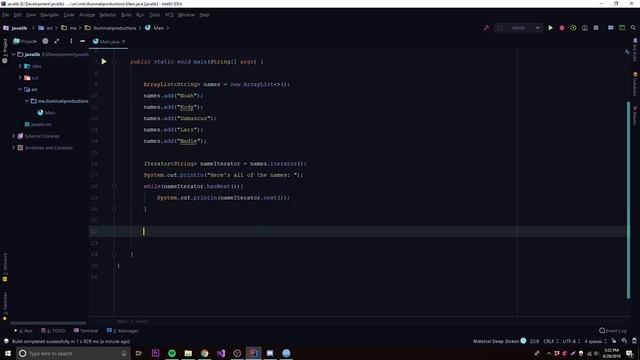
Task: Open the Terminal tool window tab
Action: pyautogui.click(x=86, y=331)
